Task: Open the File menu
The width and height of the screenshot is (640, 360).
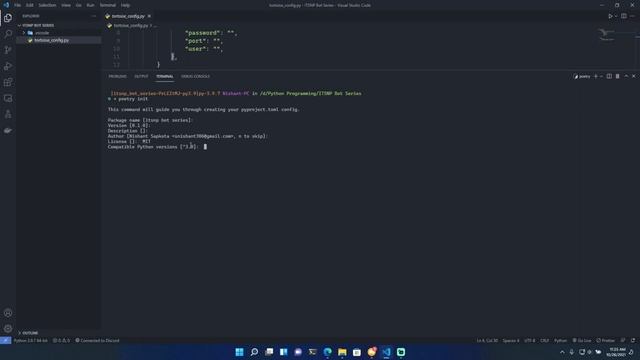Action: [18, 5]
